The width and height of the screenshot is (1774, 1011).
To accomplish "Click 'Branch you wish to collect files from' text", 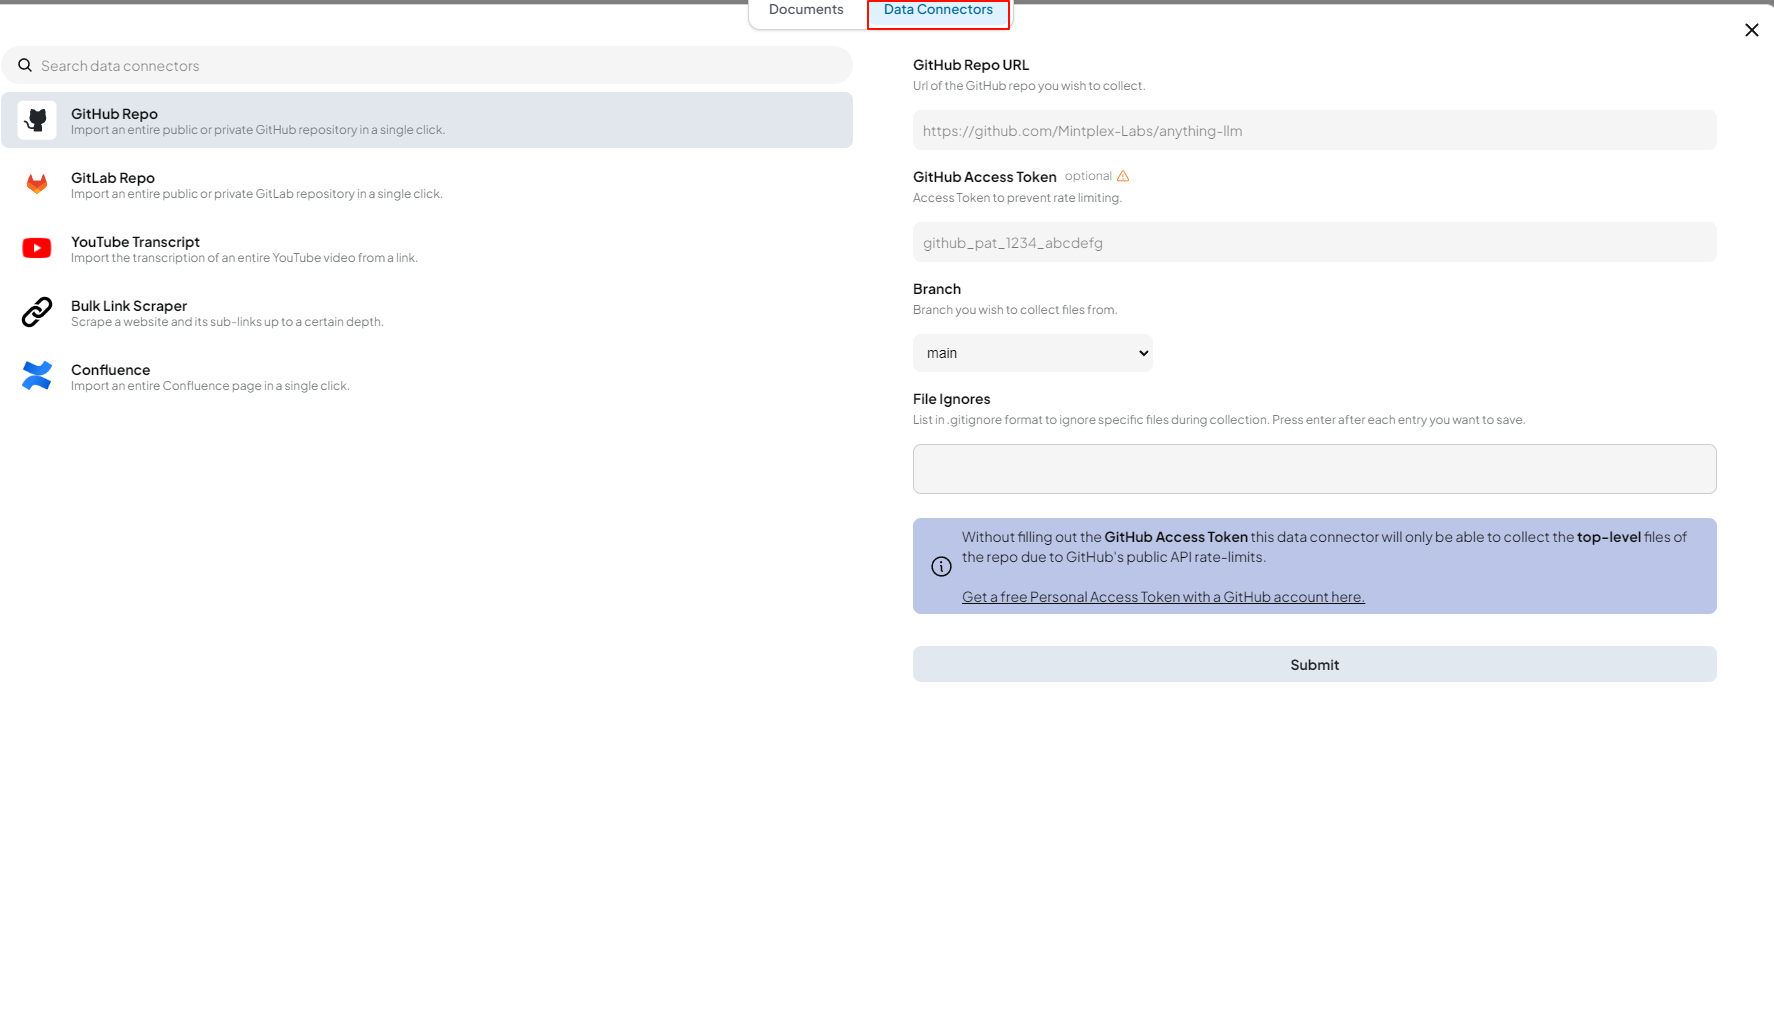I will pos(1015,310).
